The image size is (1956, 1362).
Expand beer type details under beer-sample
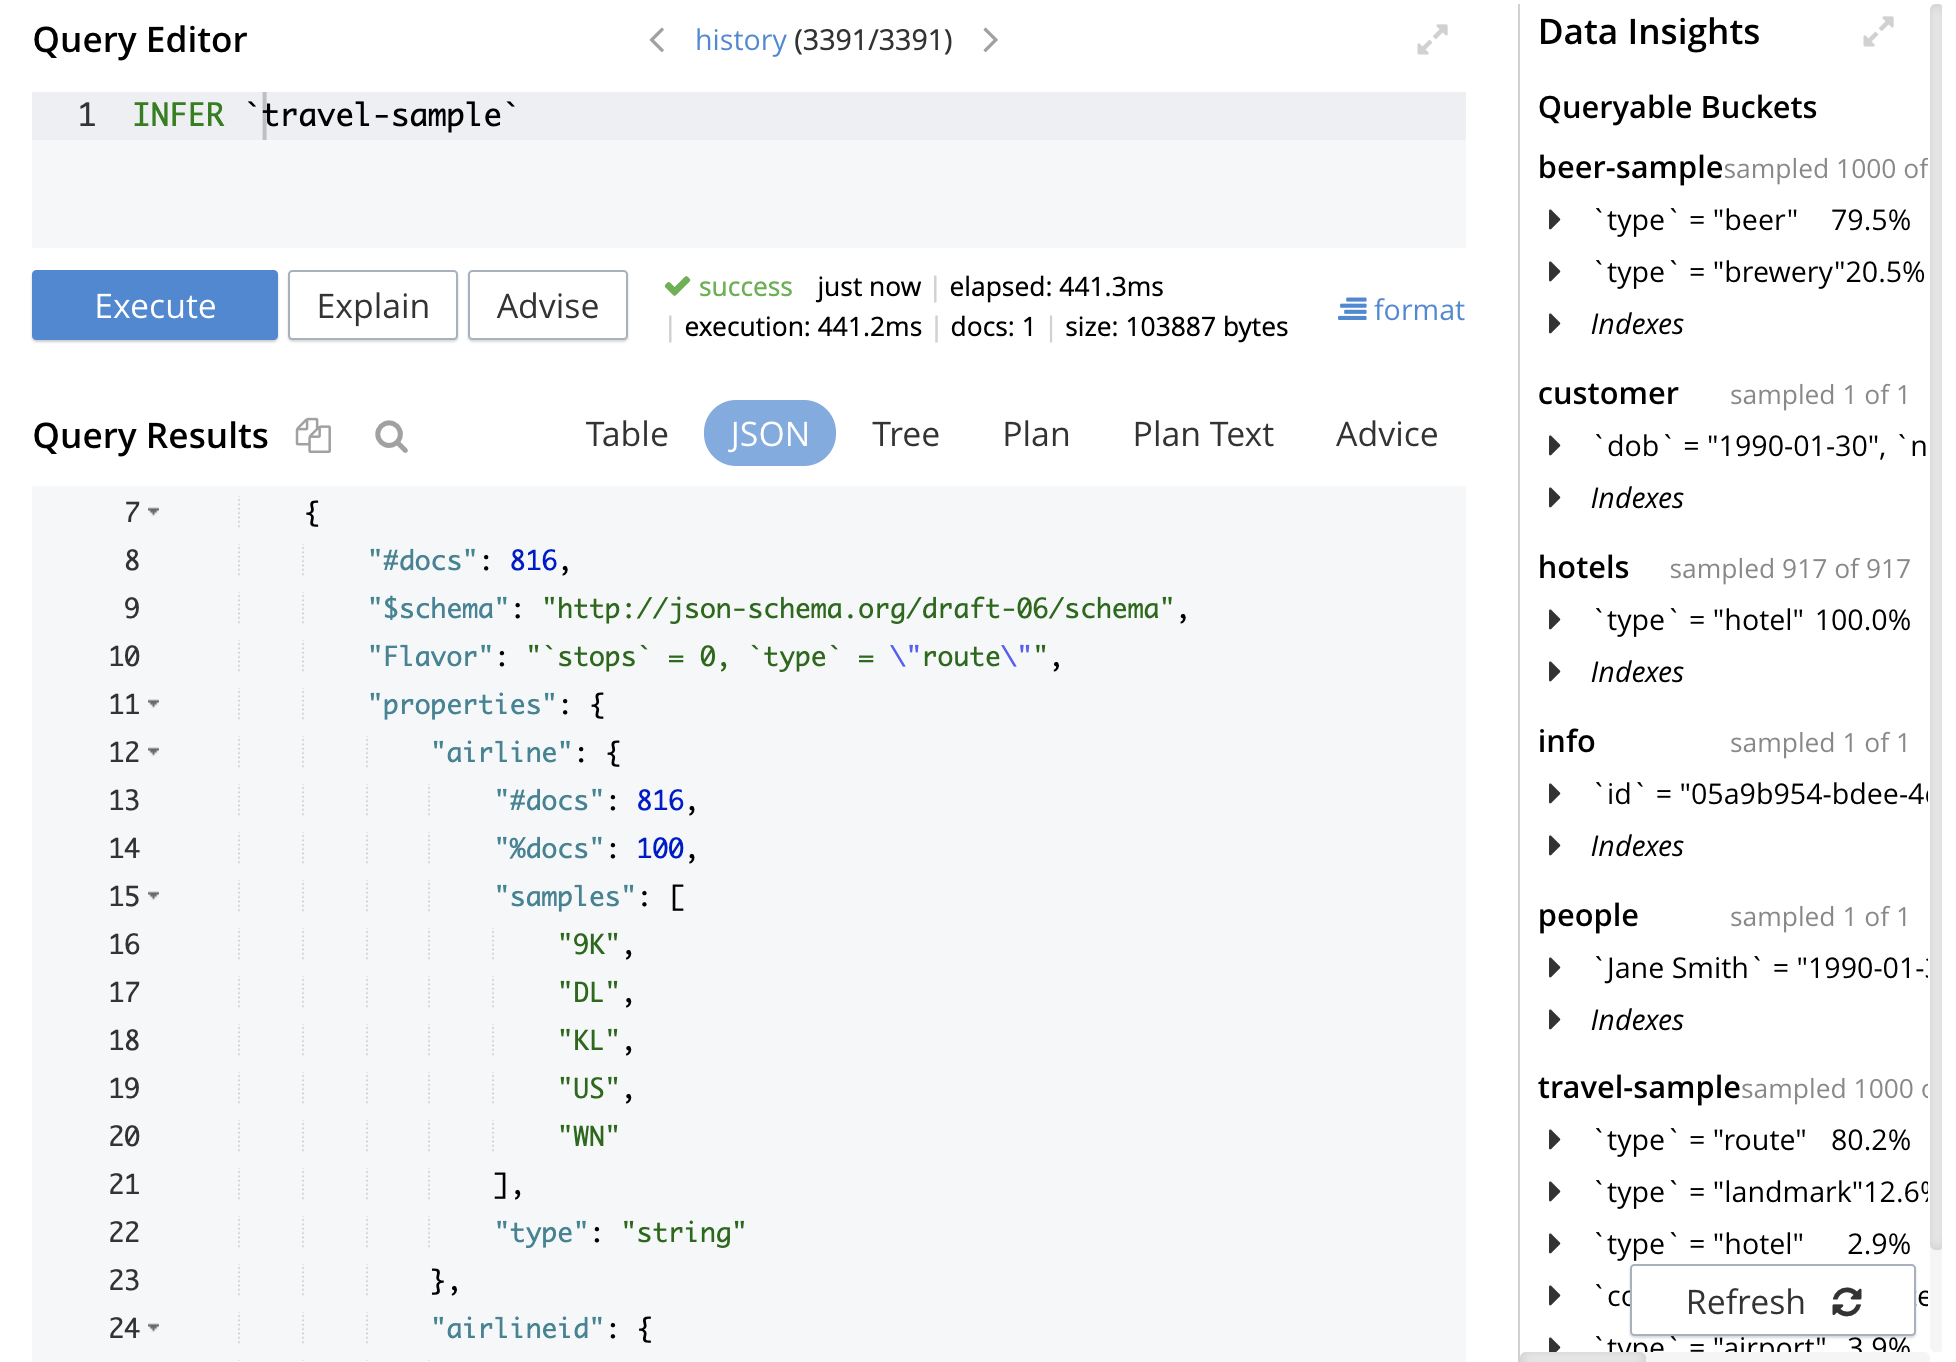click(1554, 220)
